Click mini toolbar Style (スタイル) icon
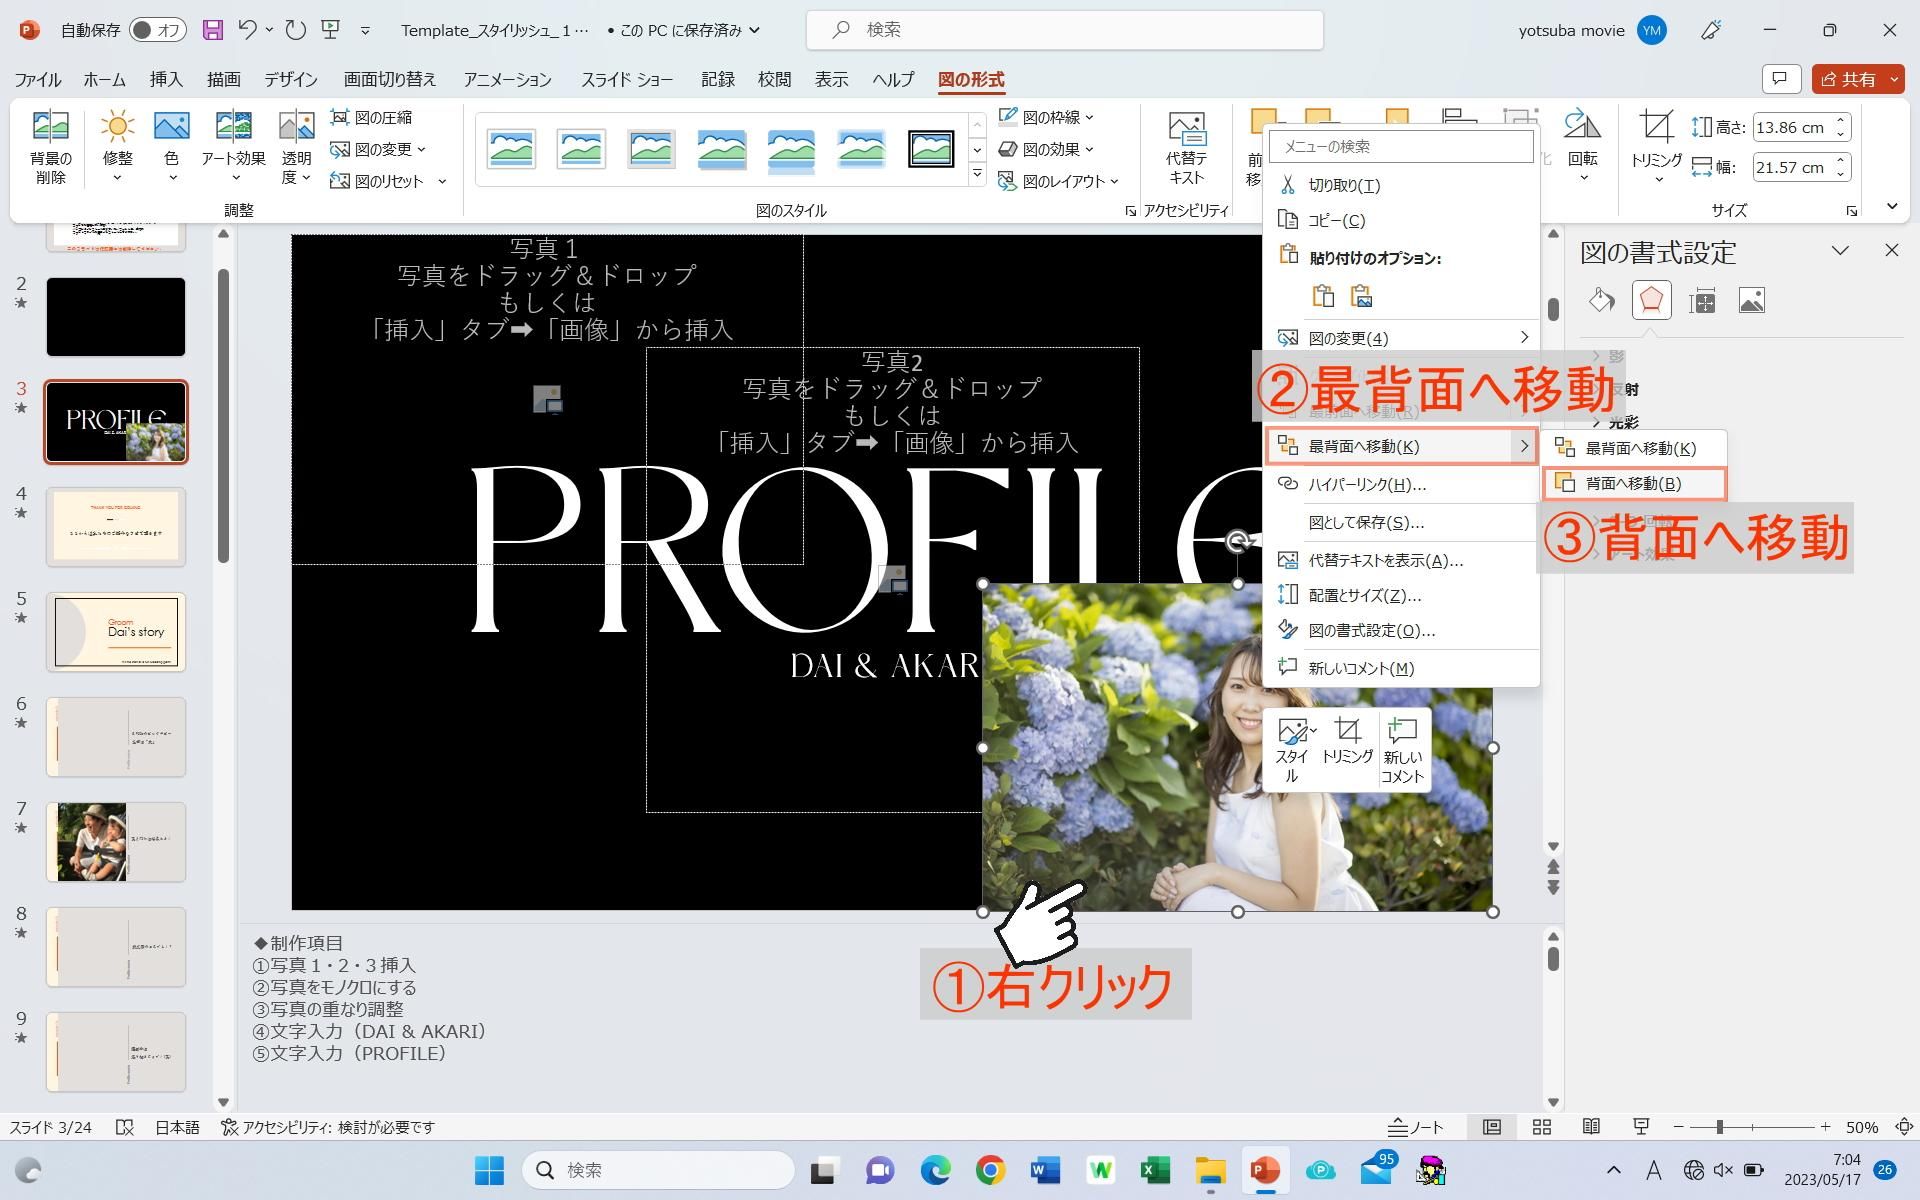 (1292, 750)
